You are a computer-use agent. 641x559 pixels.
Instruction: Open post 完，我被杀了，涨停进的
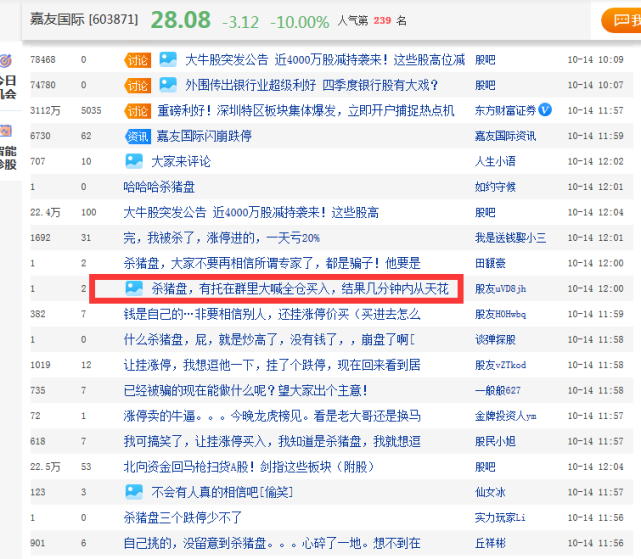(x=222, y=238)
